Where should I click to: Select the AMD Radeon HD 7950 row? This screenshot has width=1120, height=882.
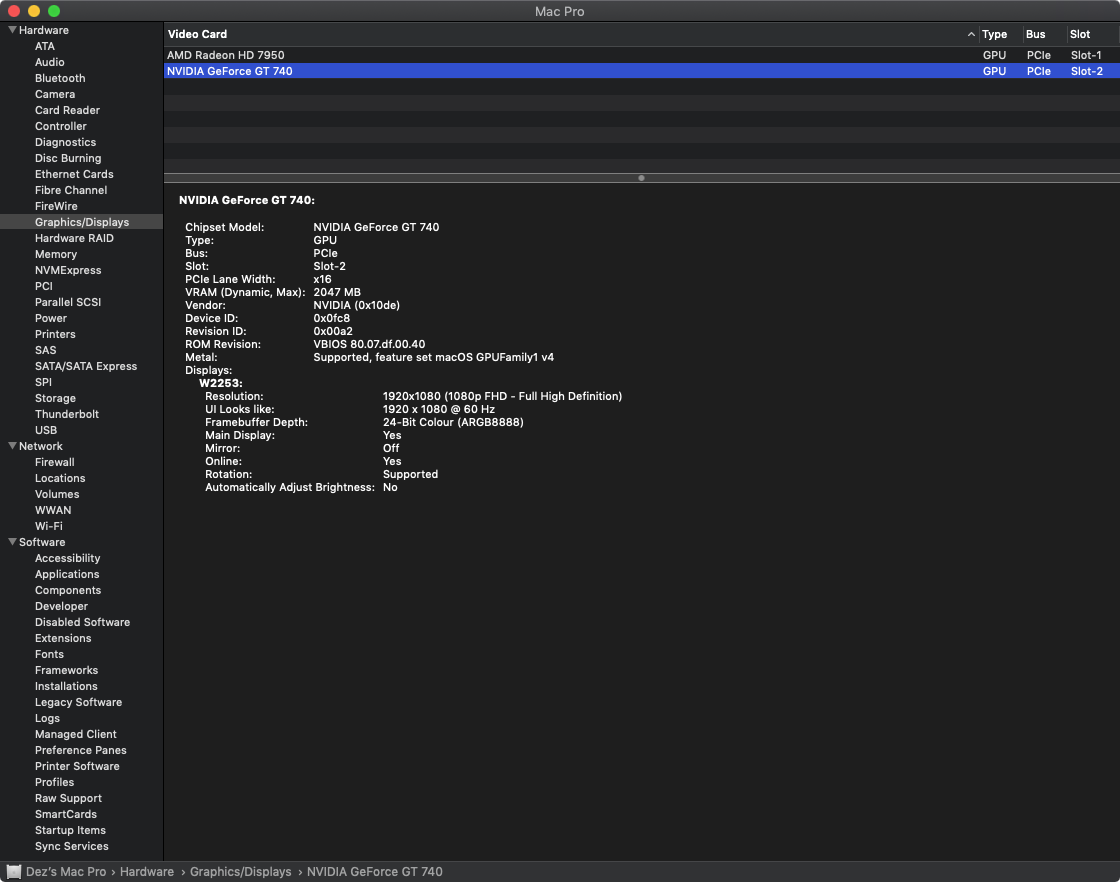point(641,55)
